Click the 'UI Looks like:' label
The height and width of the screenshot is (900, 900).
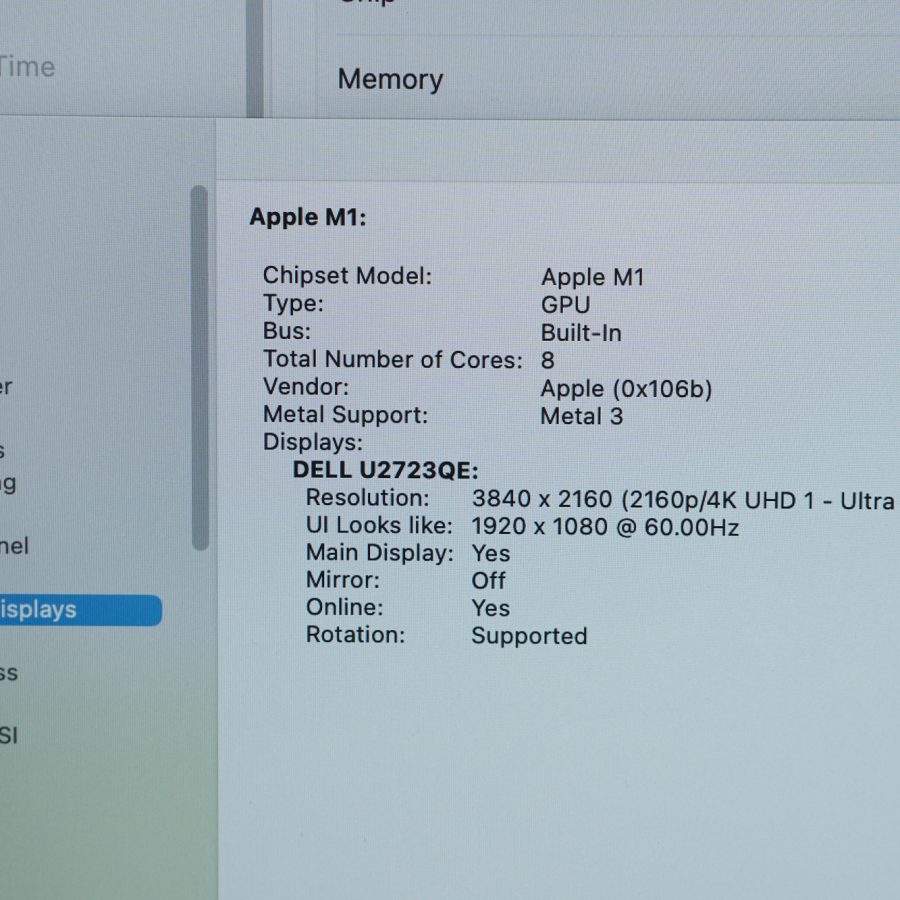[379, 526]
